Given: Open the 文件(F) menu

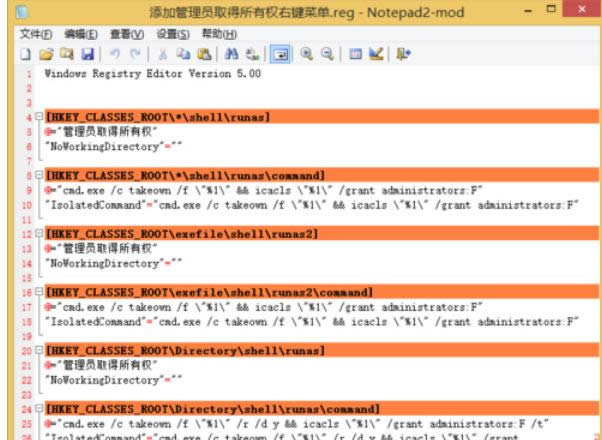Looking at the screenshot, I should (36, 34).
